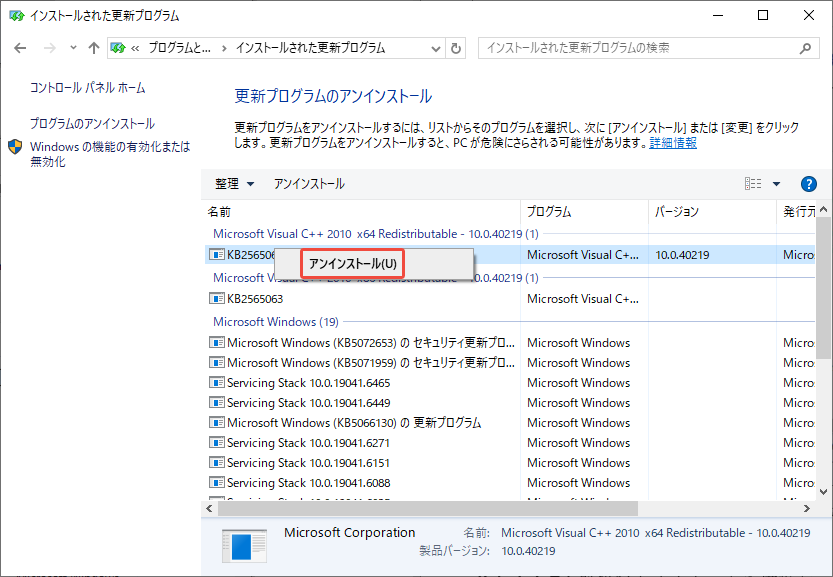Click the Up one level arrow icon

[93, 47]
